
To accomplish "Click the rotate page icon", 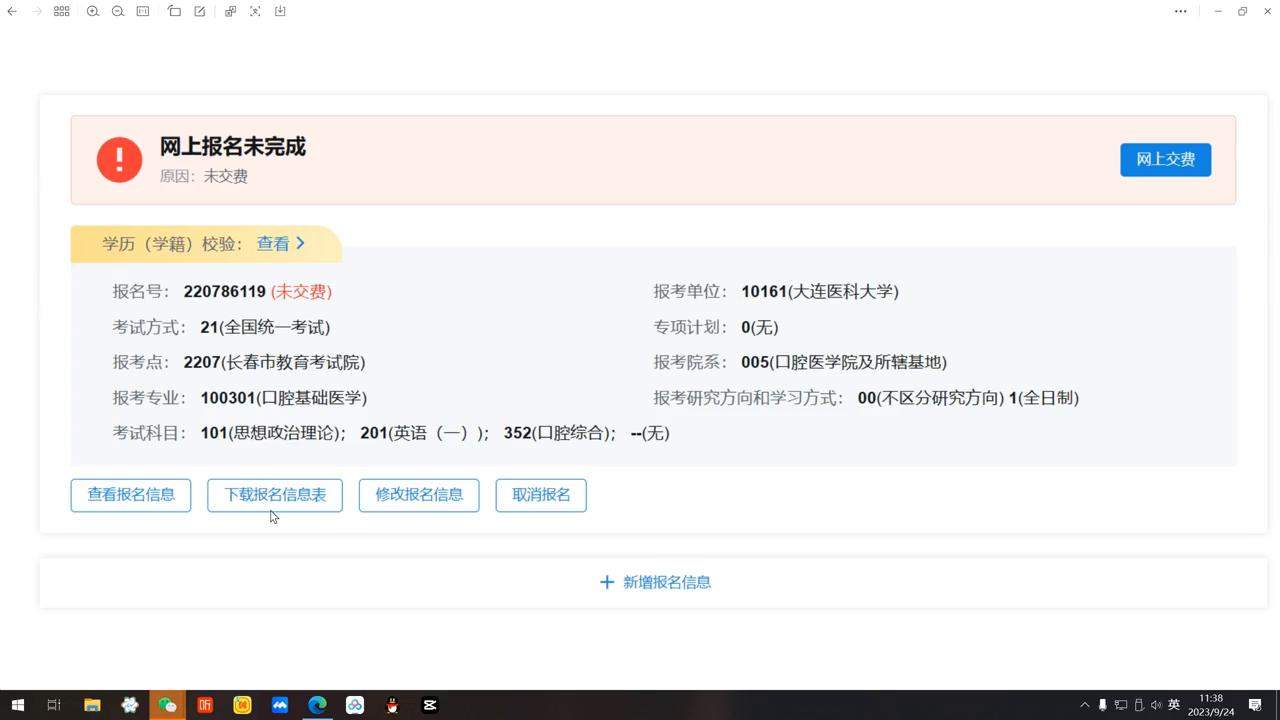I will click(174, 11).
